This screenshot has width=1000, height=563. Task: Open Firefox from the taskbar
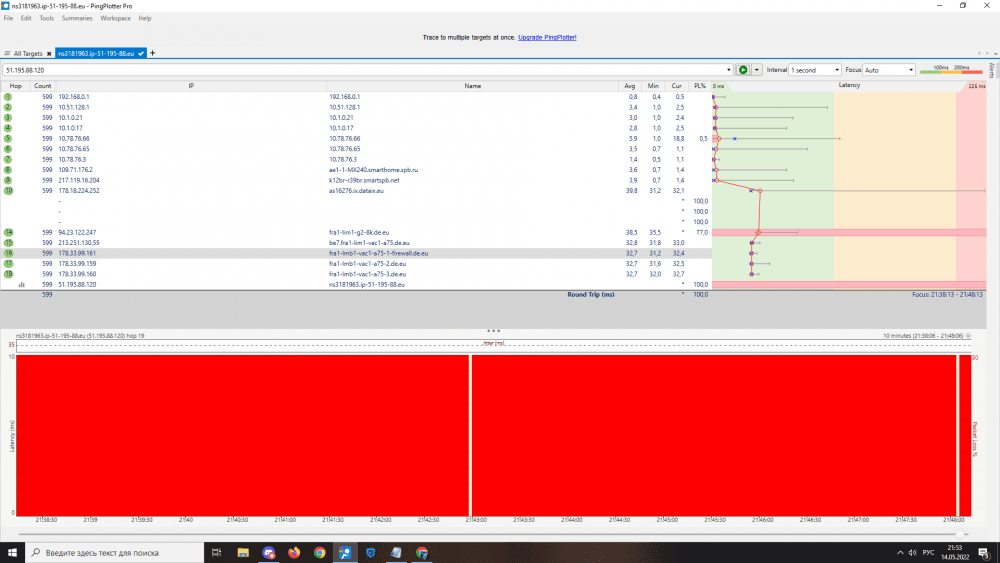294,552
